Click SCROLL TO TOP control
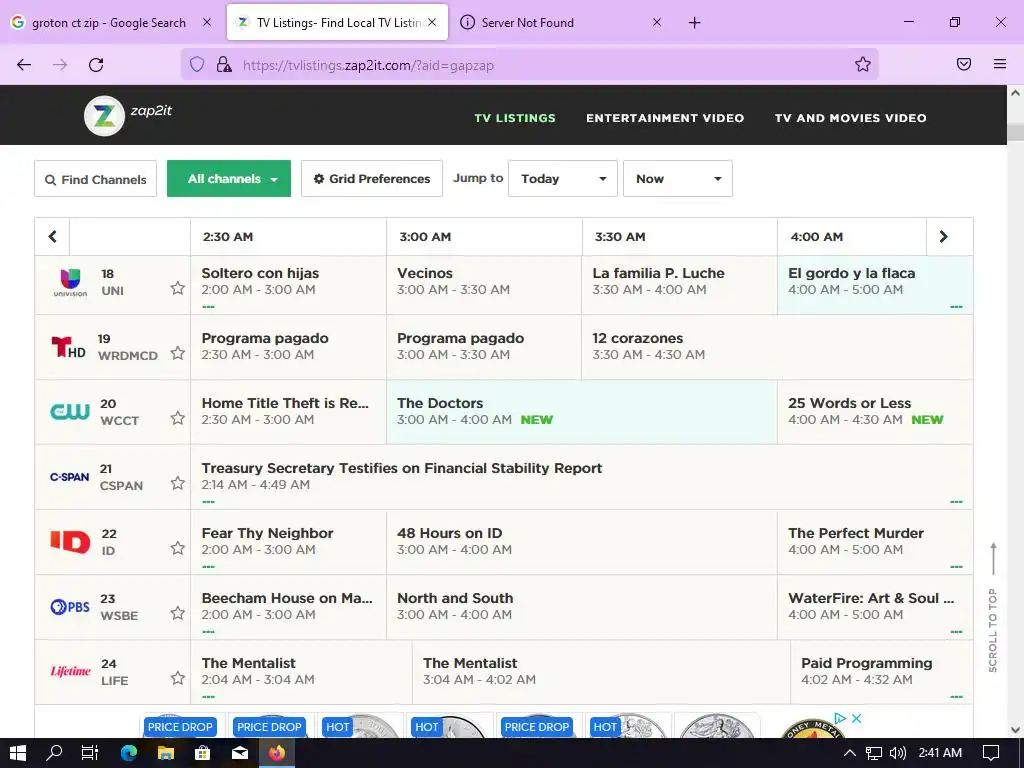The height and width of the screenshot is (768, 1024). click(x=993, y=607)
